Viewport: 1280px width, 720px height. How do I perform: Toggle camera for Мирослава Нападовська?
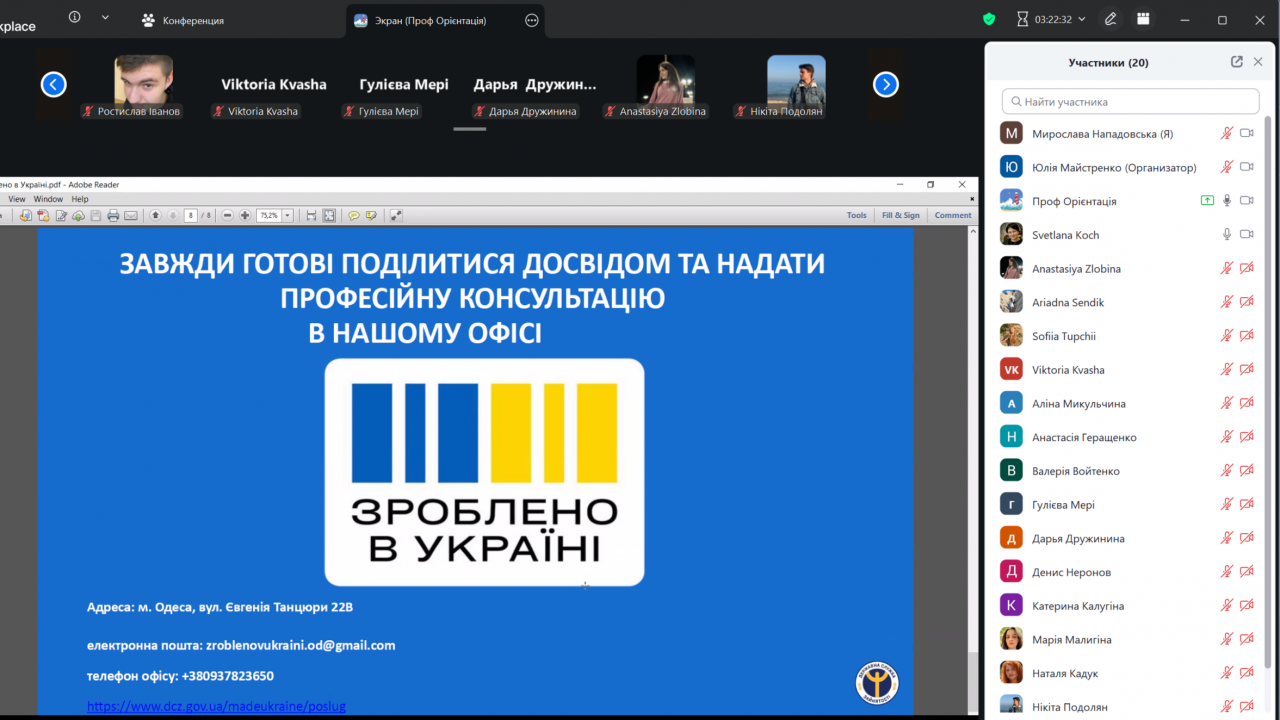click(x=1247, y=133)
